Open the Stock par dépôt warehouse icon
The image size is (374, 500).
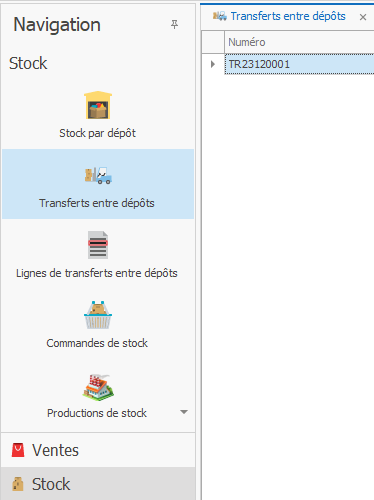click(98, 105)
